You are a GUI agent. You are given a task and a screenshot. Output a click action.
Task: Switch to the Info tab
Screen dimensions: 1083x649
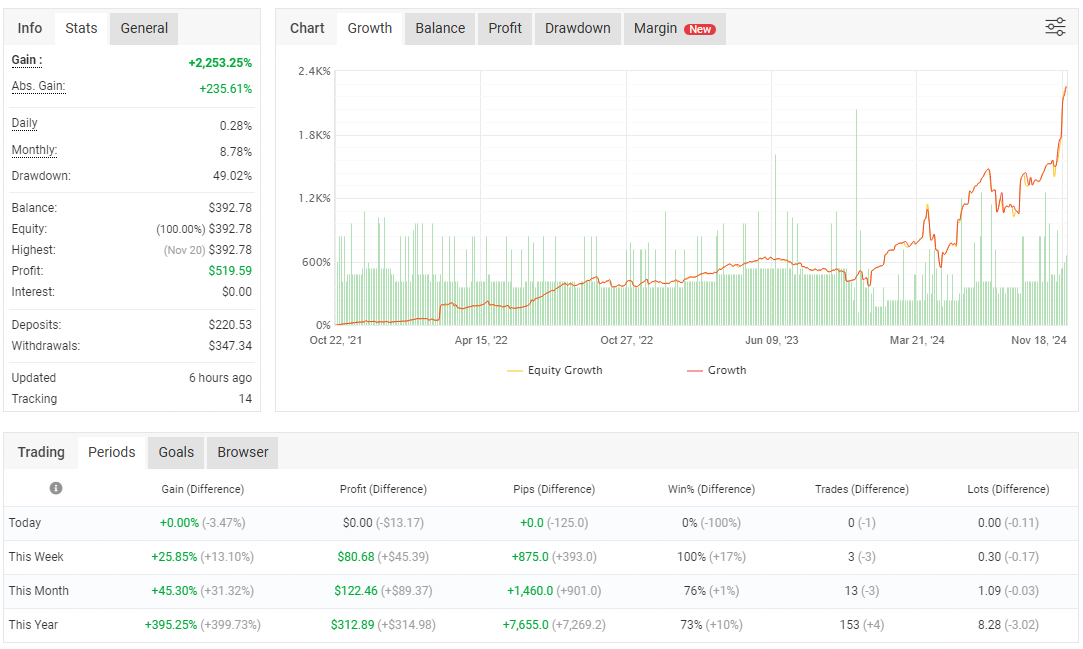tap(30, 28)
